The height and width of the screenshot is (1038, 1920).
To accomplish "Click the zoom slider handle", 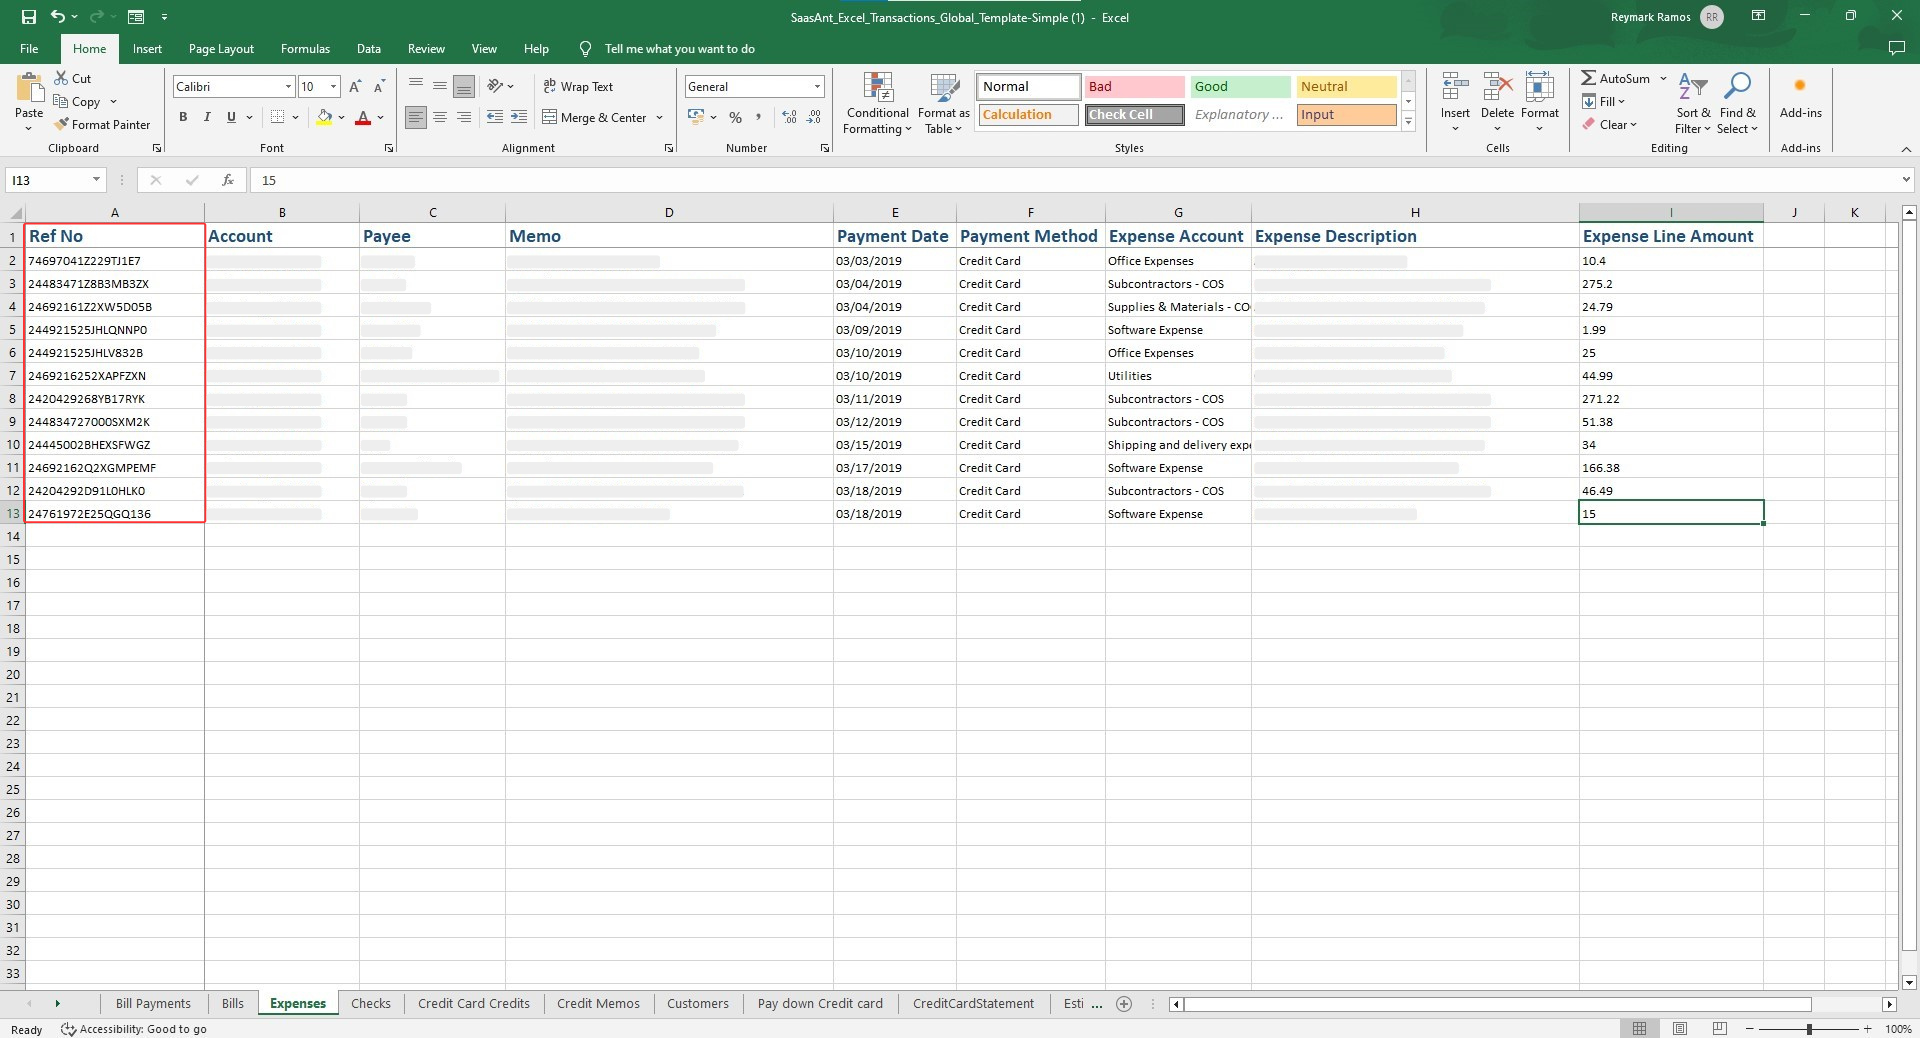I will pos(1809,1029).
